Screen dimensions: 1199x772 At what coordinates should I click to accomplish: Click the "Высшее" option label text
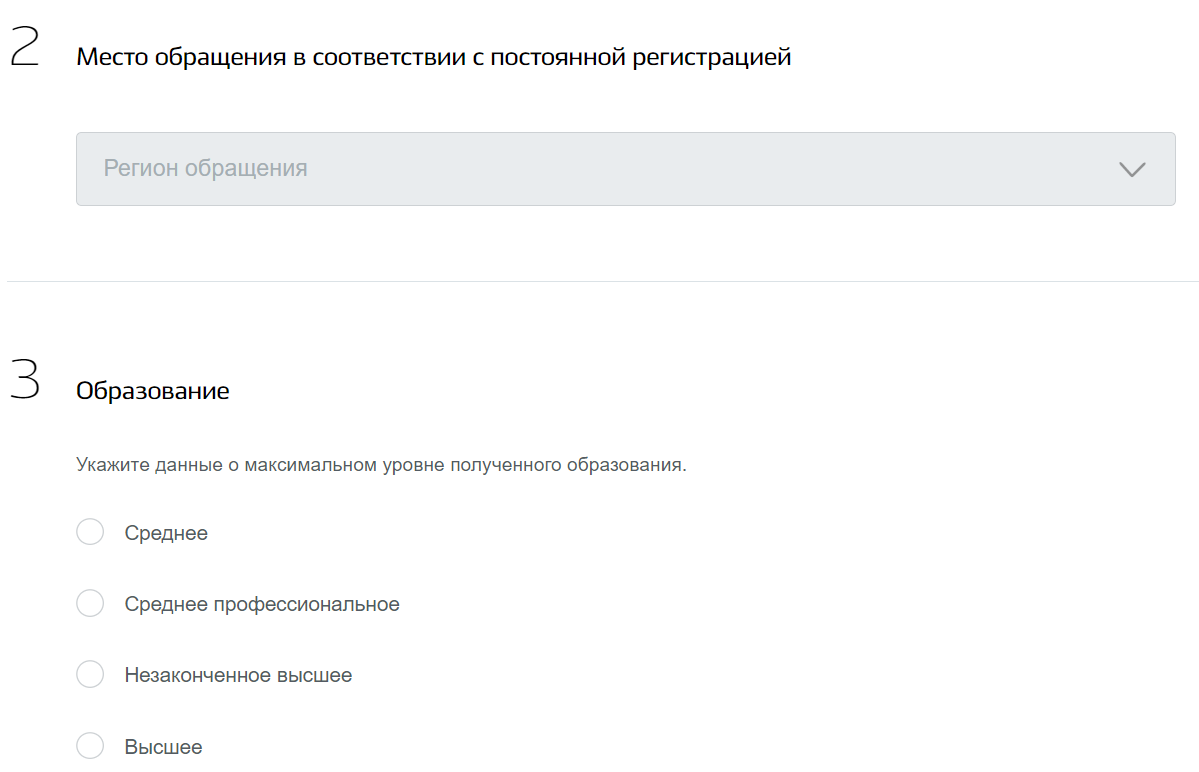[163, 747]
